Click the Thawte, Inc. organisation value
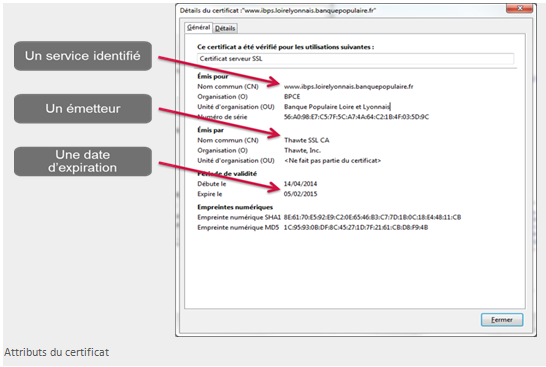 [x=302, y=150]
